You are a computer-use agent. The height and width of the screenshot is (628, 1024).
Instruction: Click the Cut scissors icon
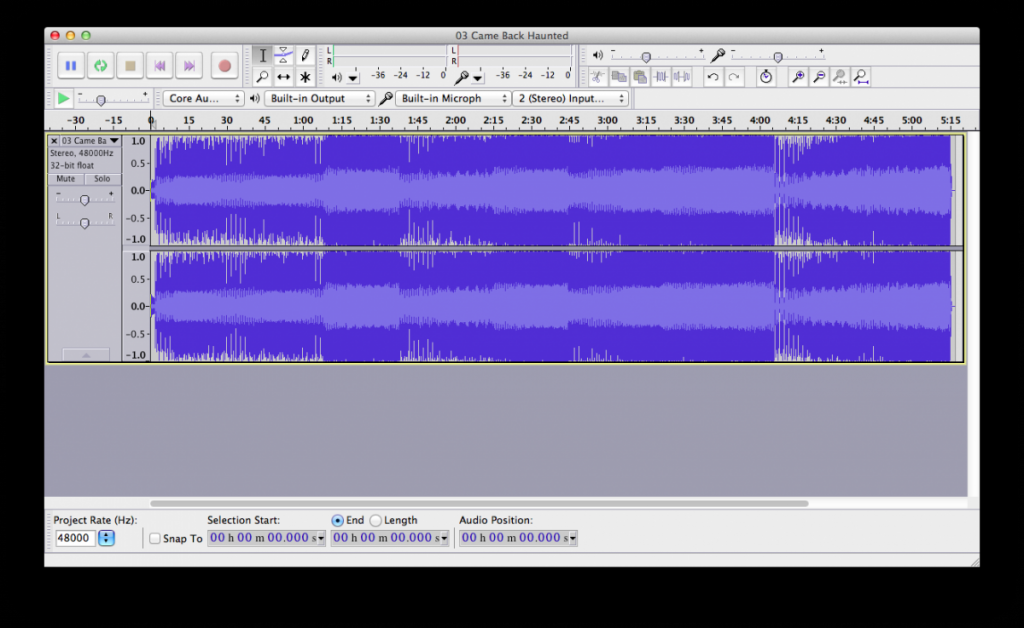598,77
